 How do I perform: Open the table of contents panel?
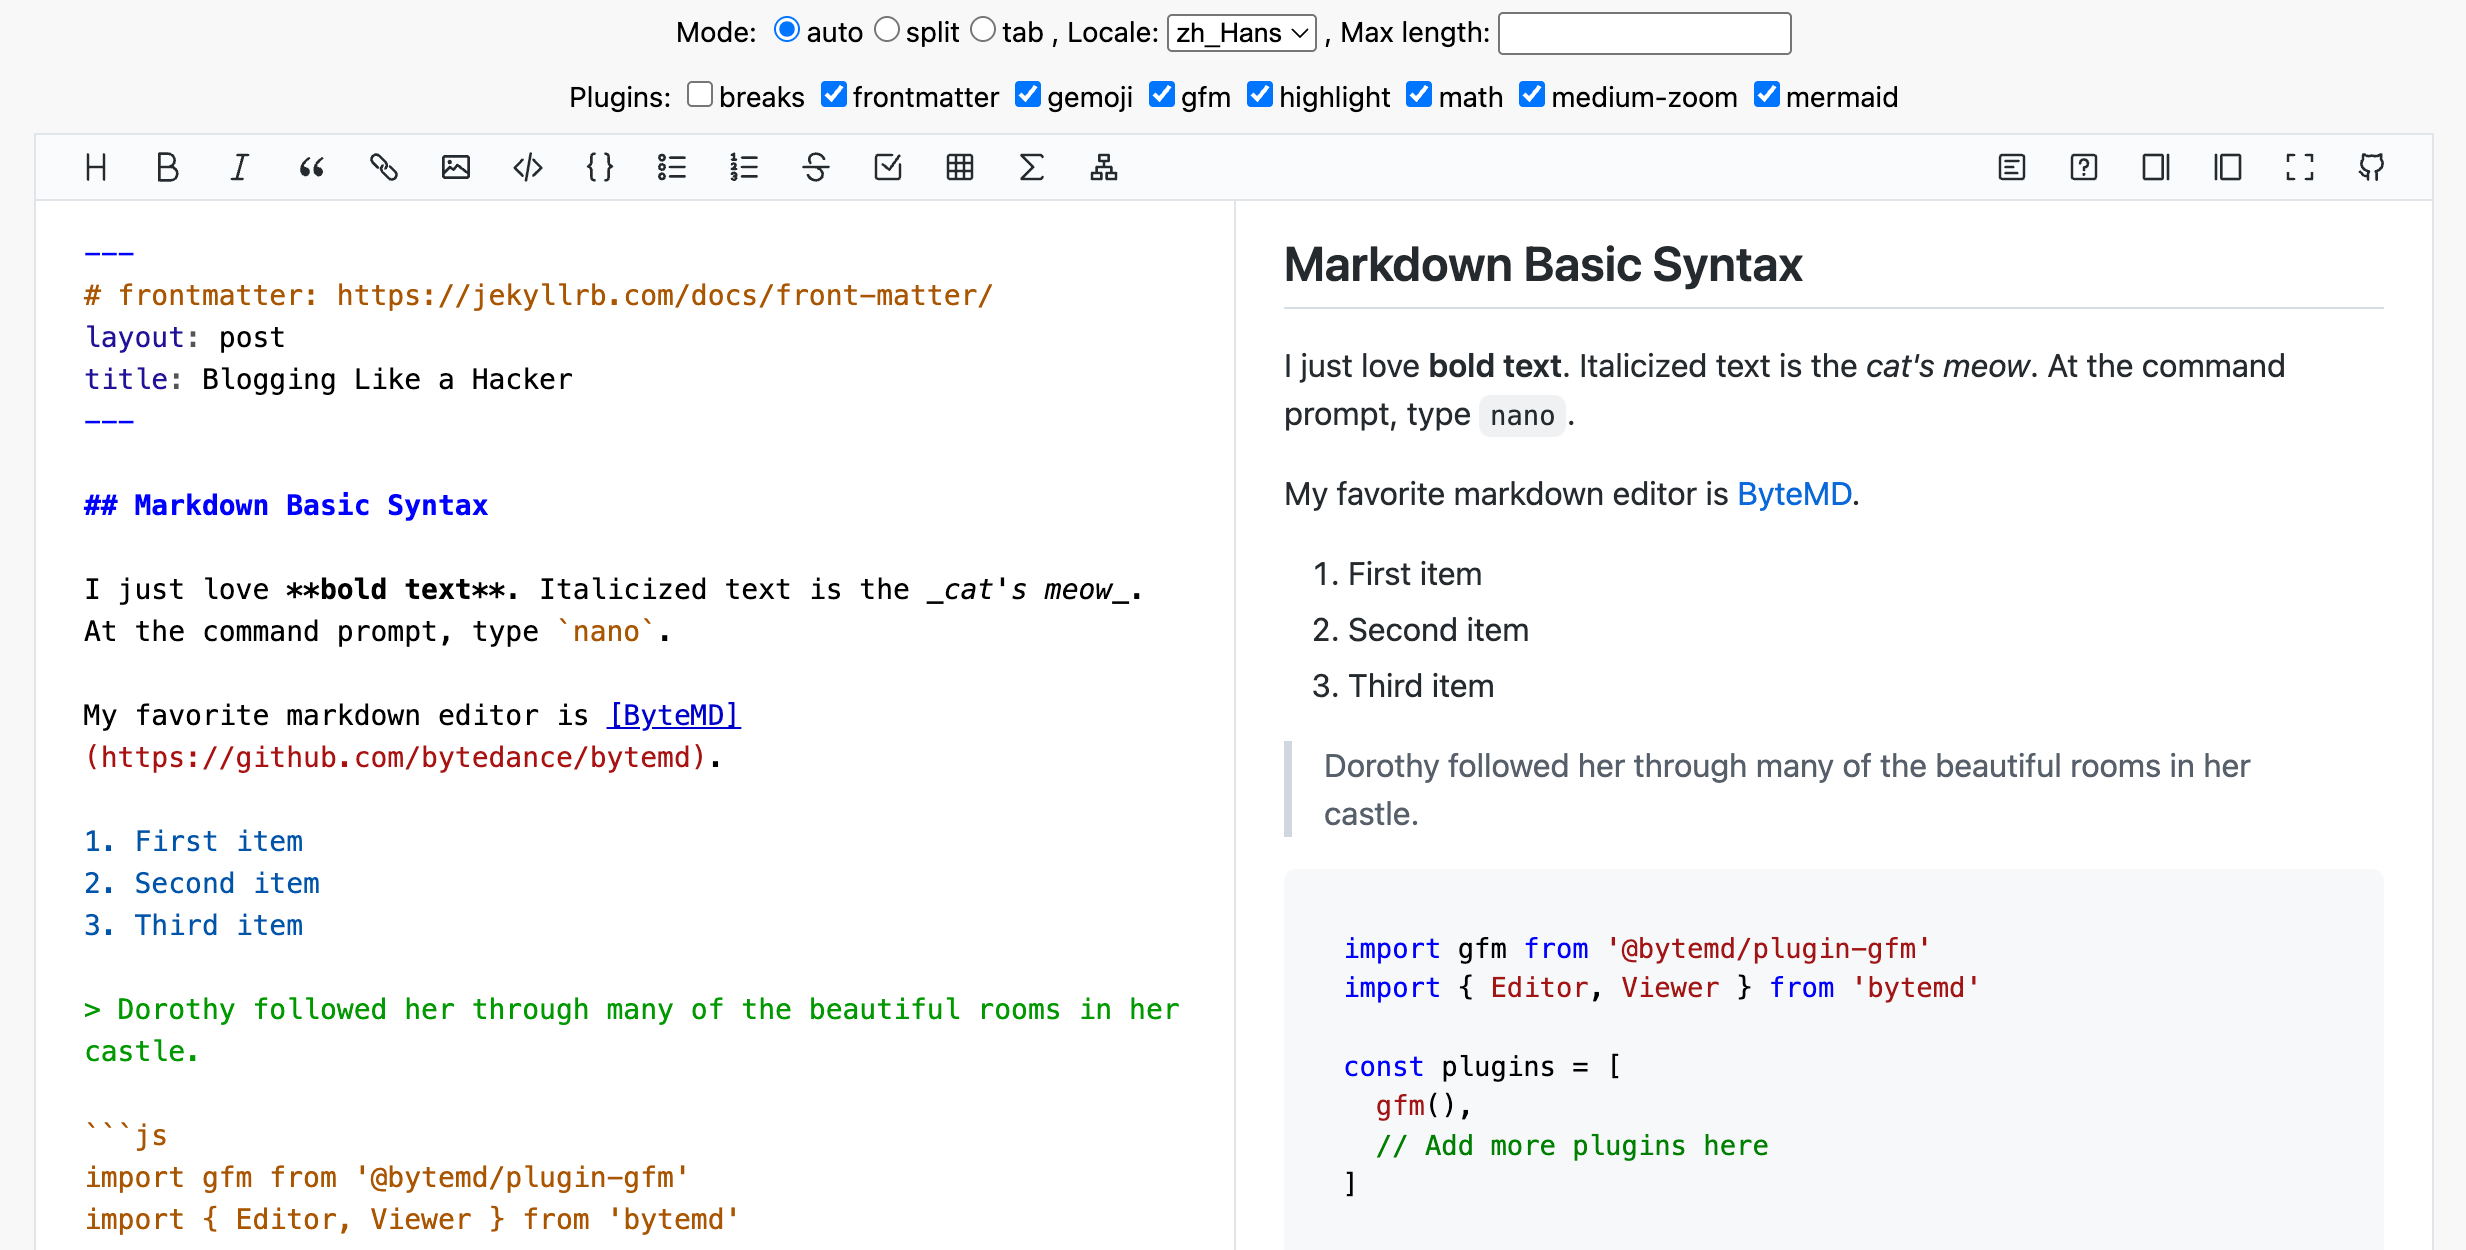coord(2012,167)
